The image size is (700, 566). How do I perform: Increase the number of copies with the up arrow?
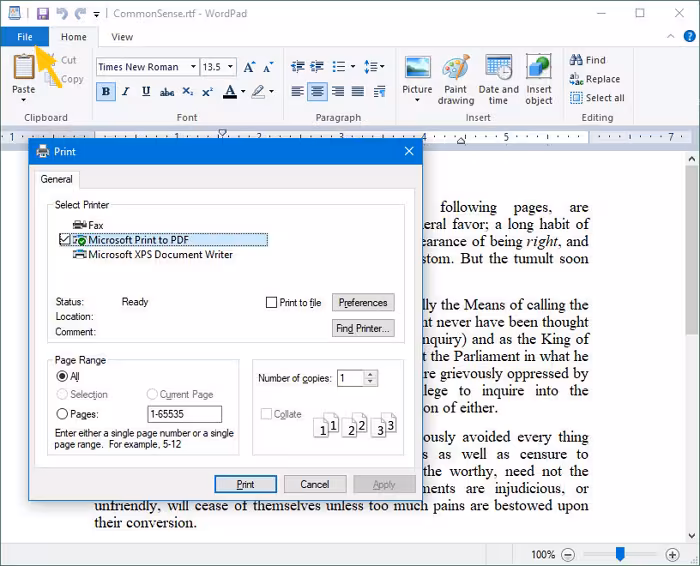click(x=370, y=375)
